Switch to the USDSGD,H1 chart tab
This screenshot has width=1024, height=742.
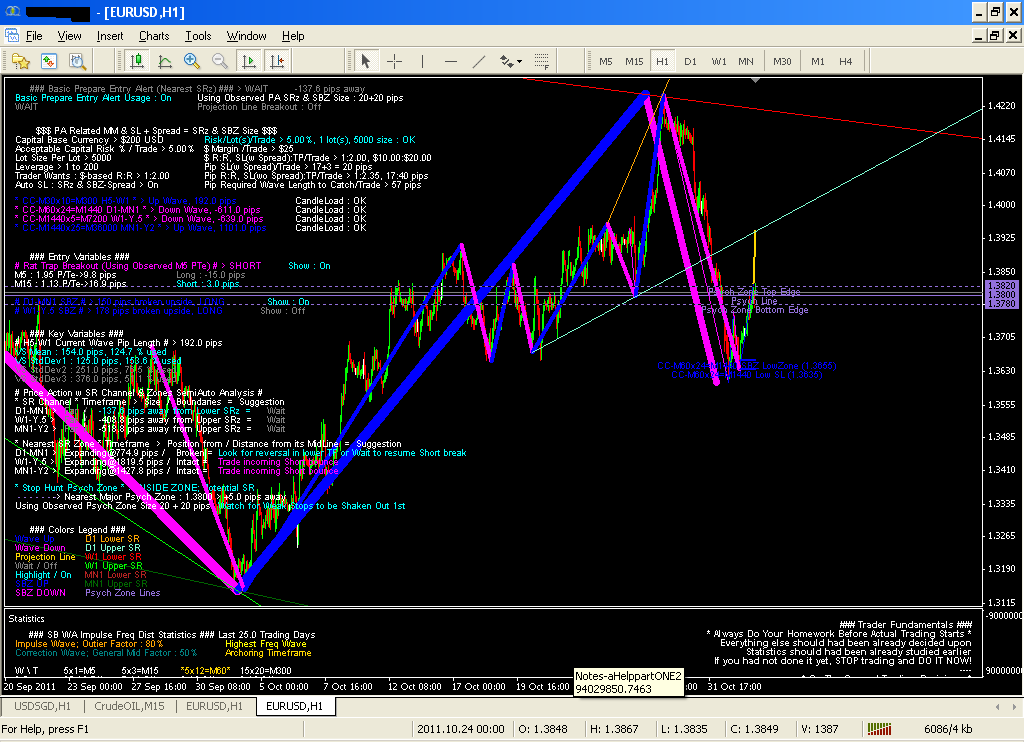(42, 706)
